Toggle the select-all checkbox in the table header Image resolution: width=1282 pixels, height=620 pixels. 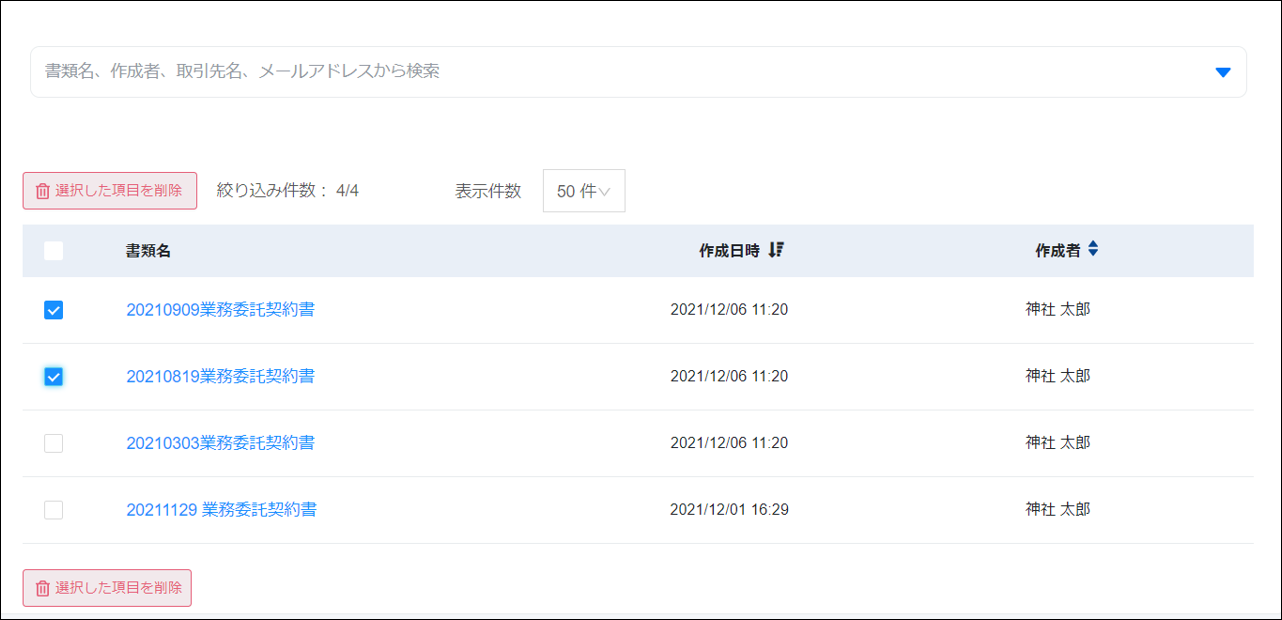point(54,251)
